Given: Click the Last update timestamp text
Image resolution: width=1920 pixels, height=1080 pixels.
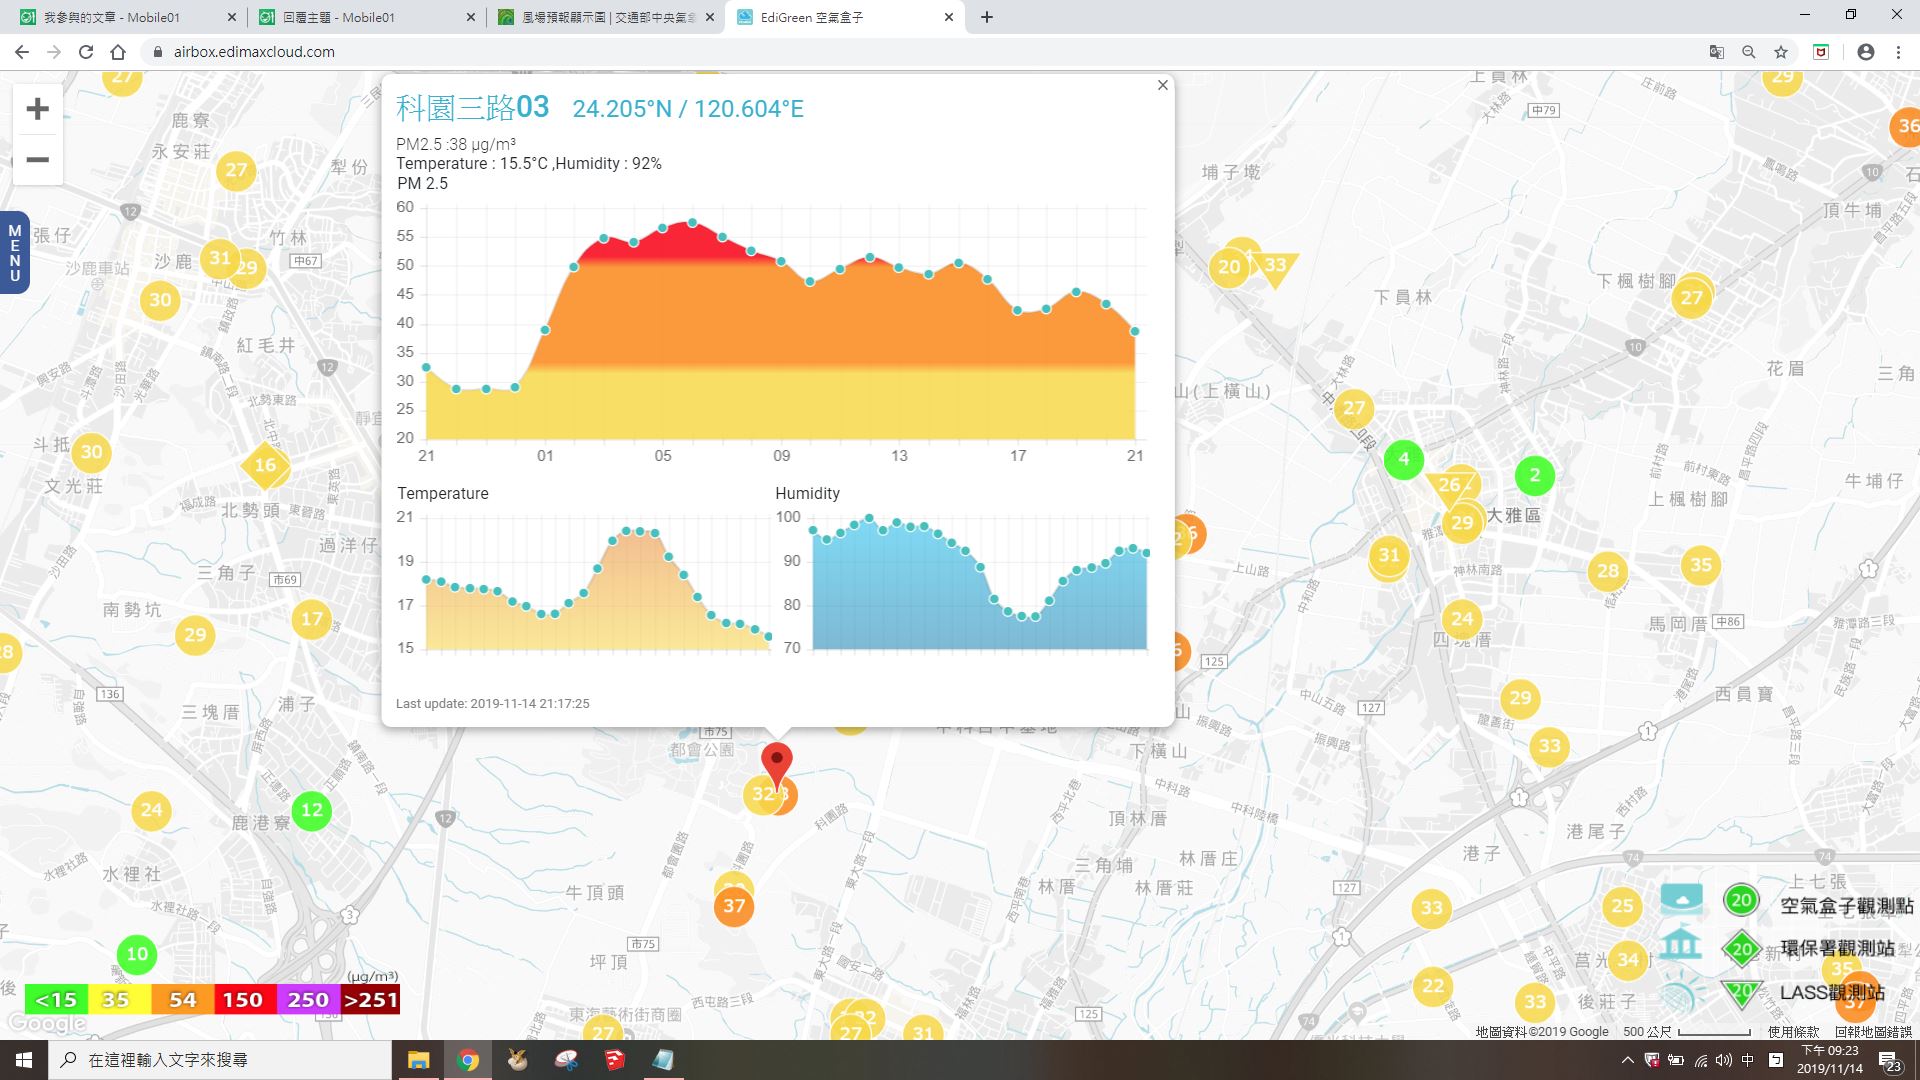Looking at the screenshot, I should click(493, 703).
